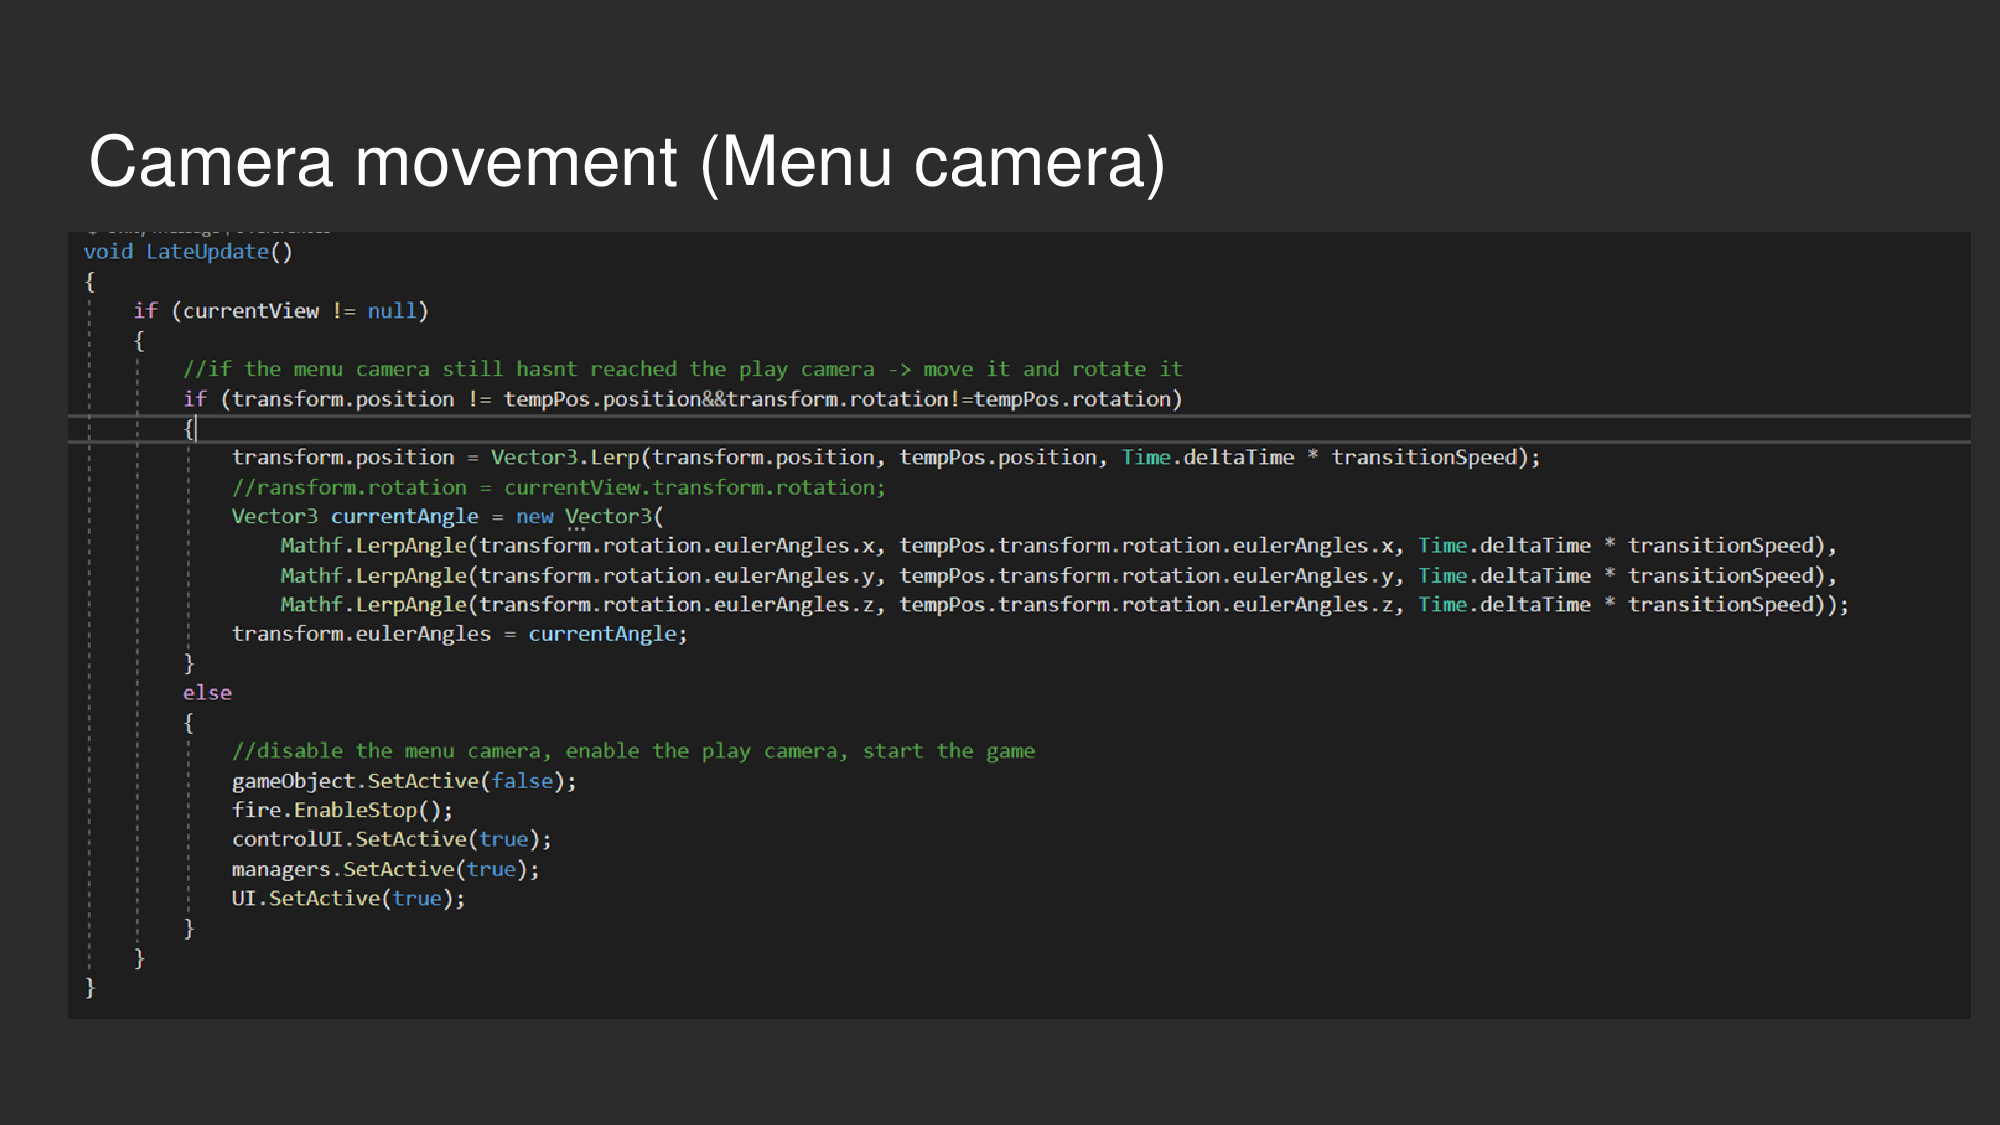Select the gameObject.SetActive(false) line

[403, 781]
